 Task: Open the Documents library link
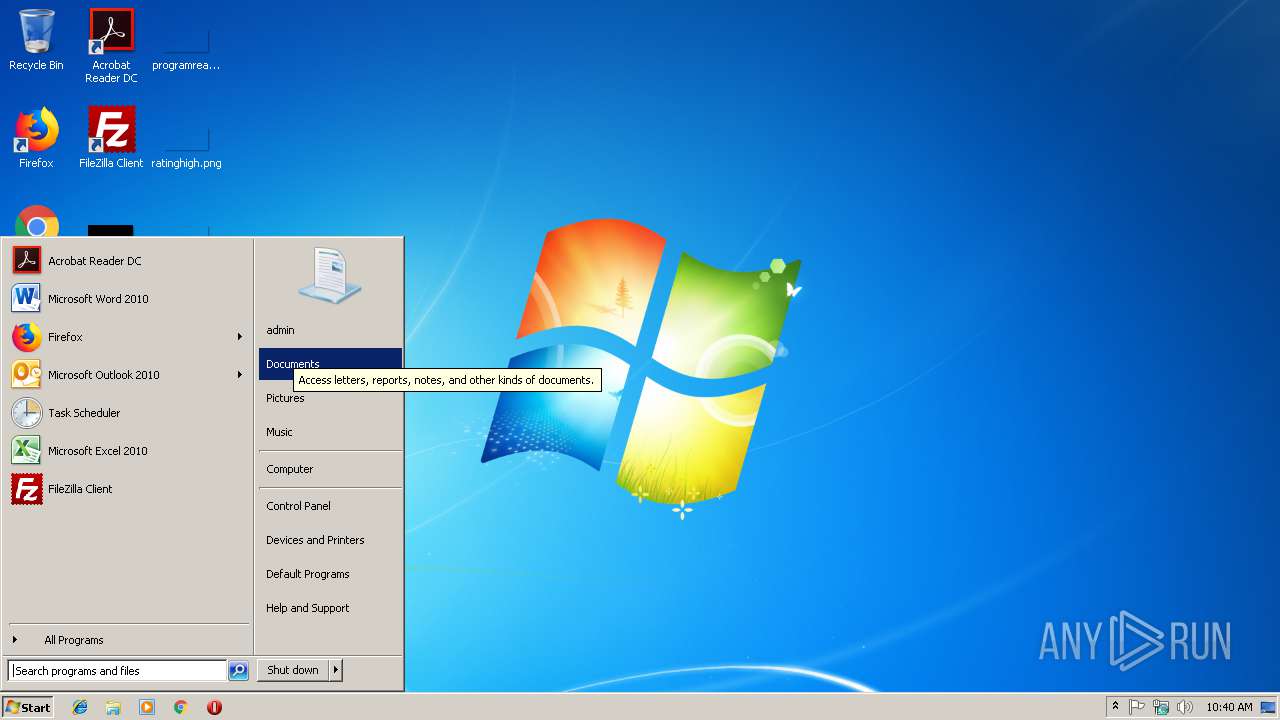pos(330,364)
